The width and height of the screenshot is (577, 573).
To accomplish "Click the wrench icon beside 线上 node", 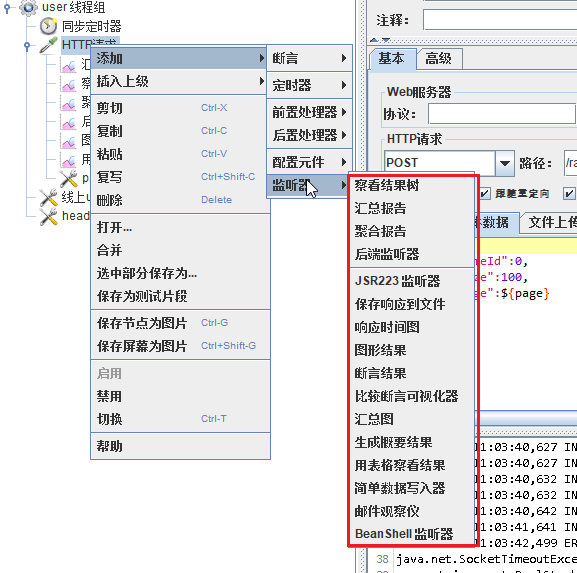I will (49, 198).
